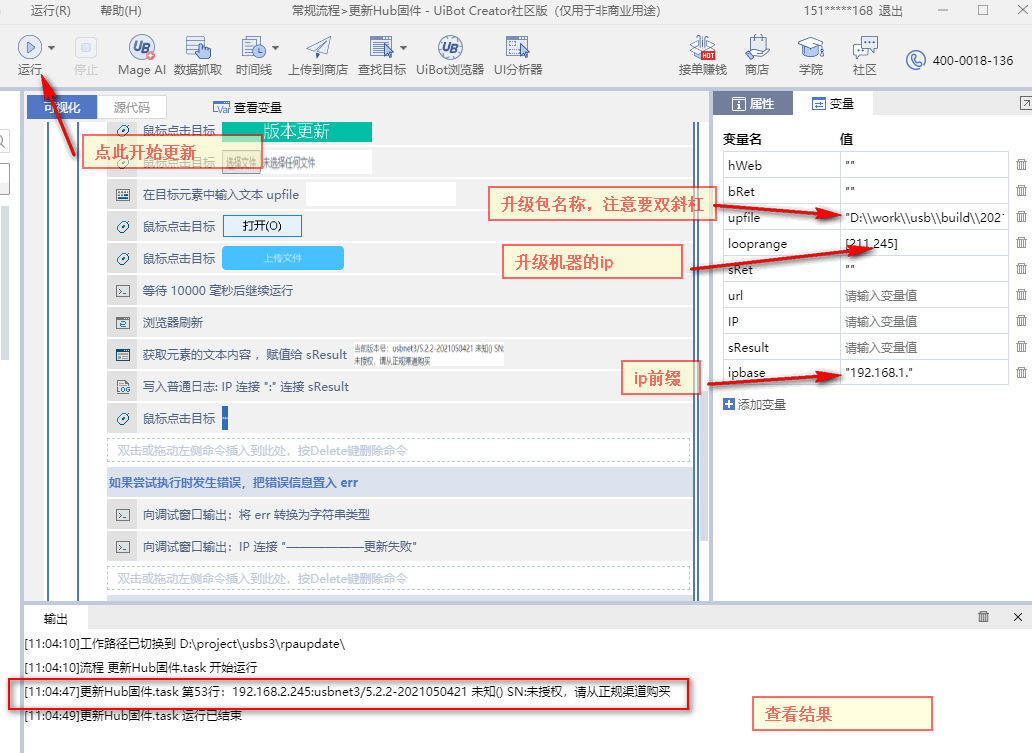1032x753 pixels.
Task: Click the url value field
Action: click(x=924, y=295)
